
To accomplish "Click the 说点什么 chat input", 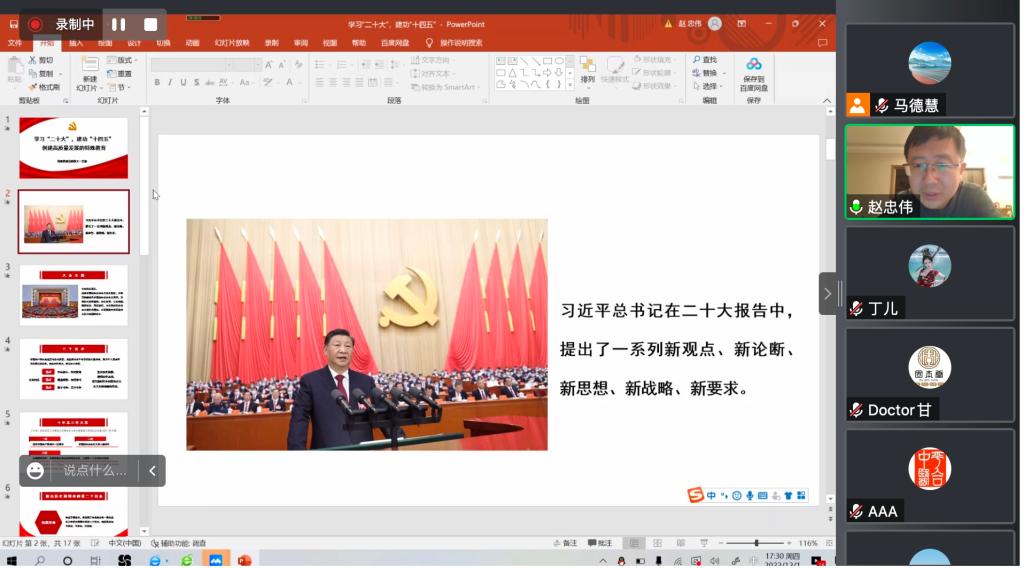I will [x=95, y=471].
